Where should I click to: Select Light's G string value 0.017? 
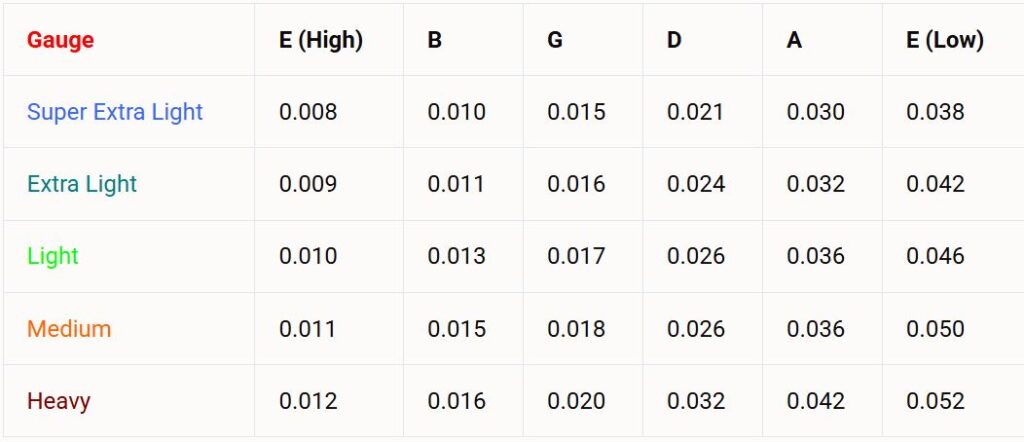click(576, 256)
